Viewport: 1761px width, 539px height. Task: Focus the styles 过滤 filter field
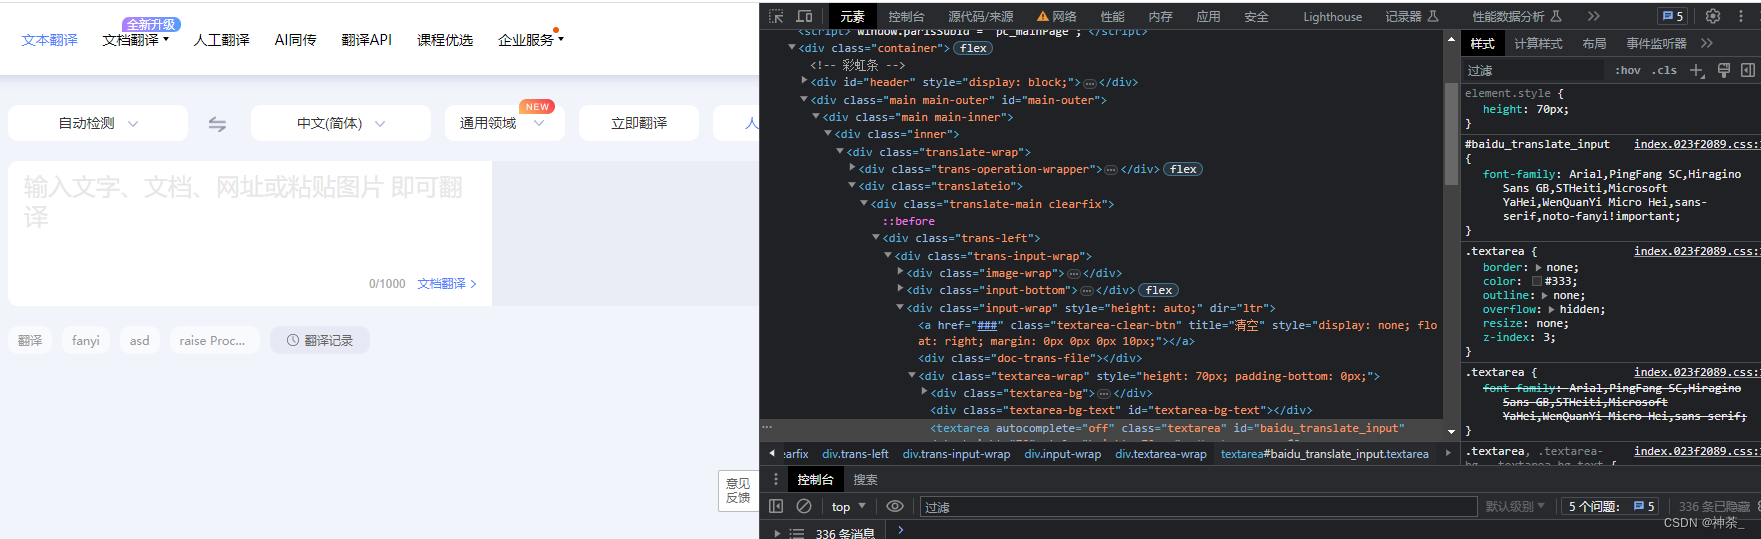click(x=1534, y=70)
